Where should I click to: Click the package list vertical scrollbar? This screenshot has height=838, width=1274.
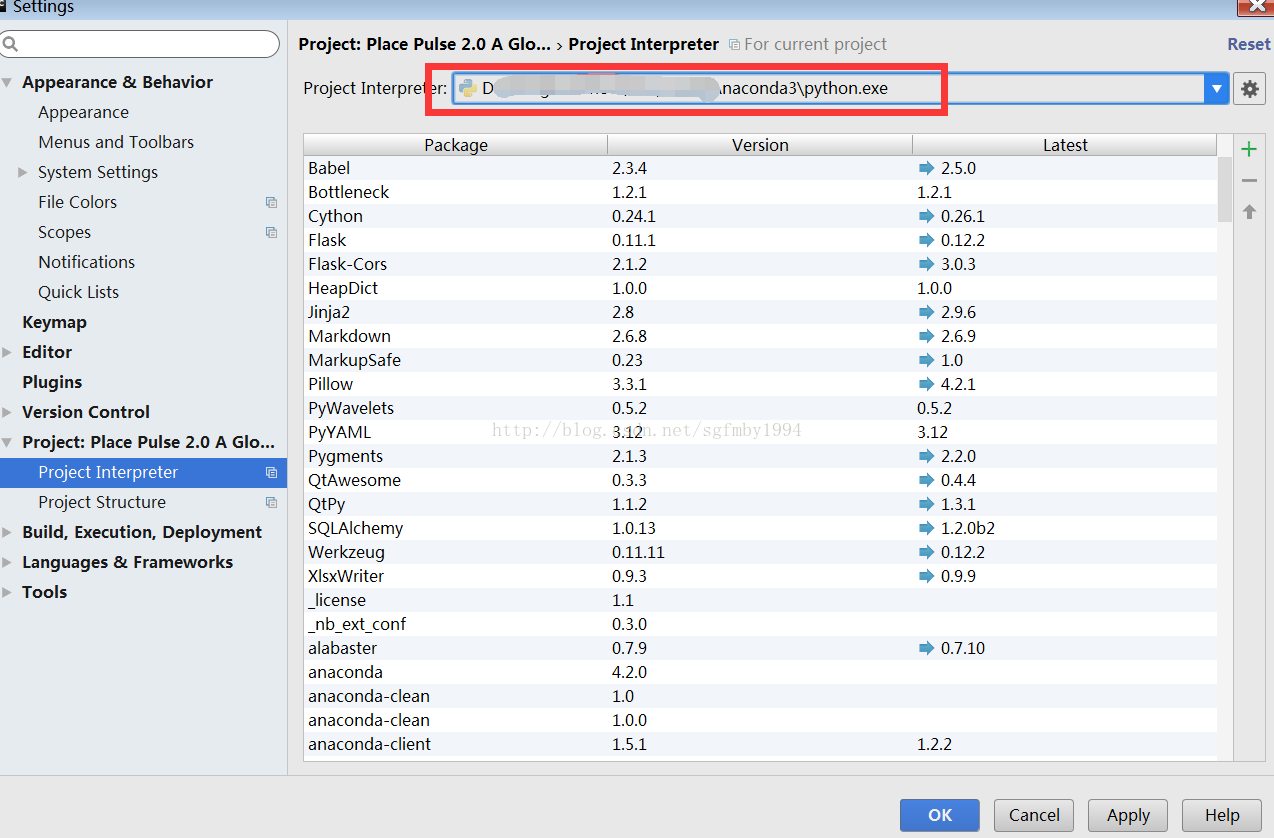(1225, 189)
